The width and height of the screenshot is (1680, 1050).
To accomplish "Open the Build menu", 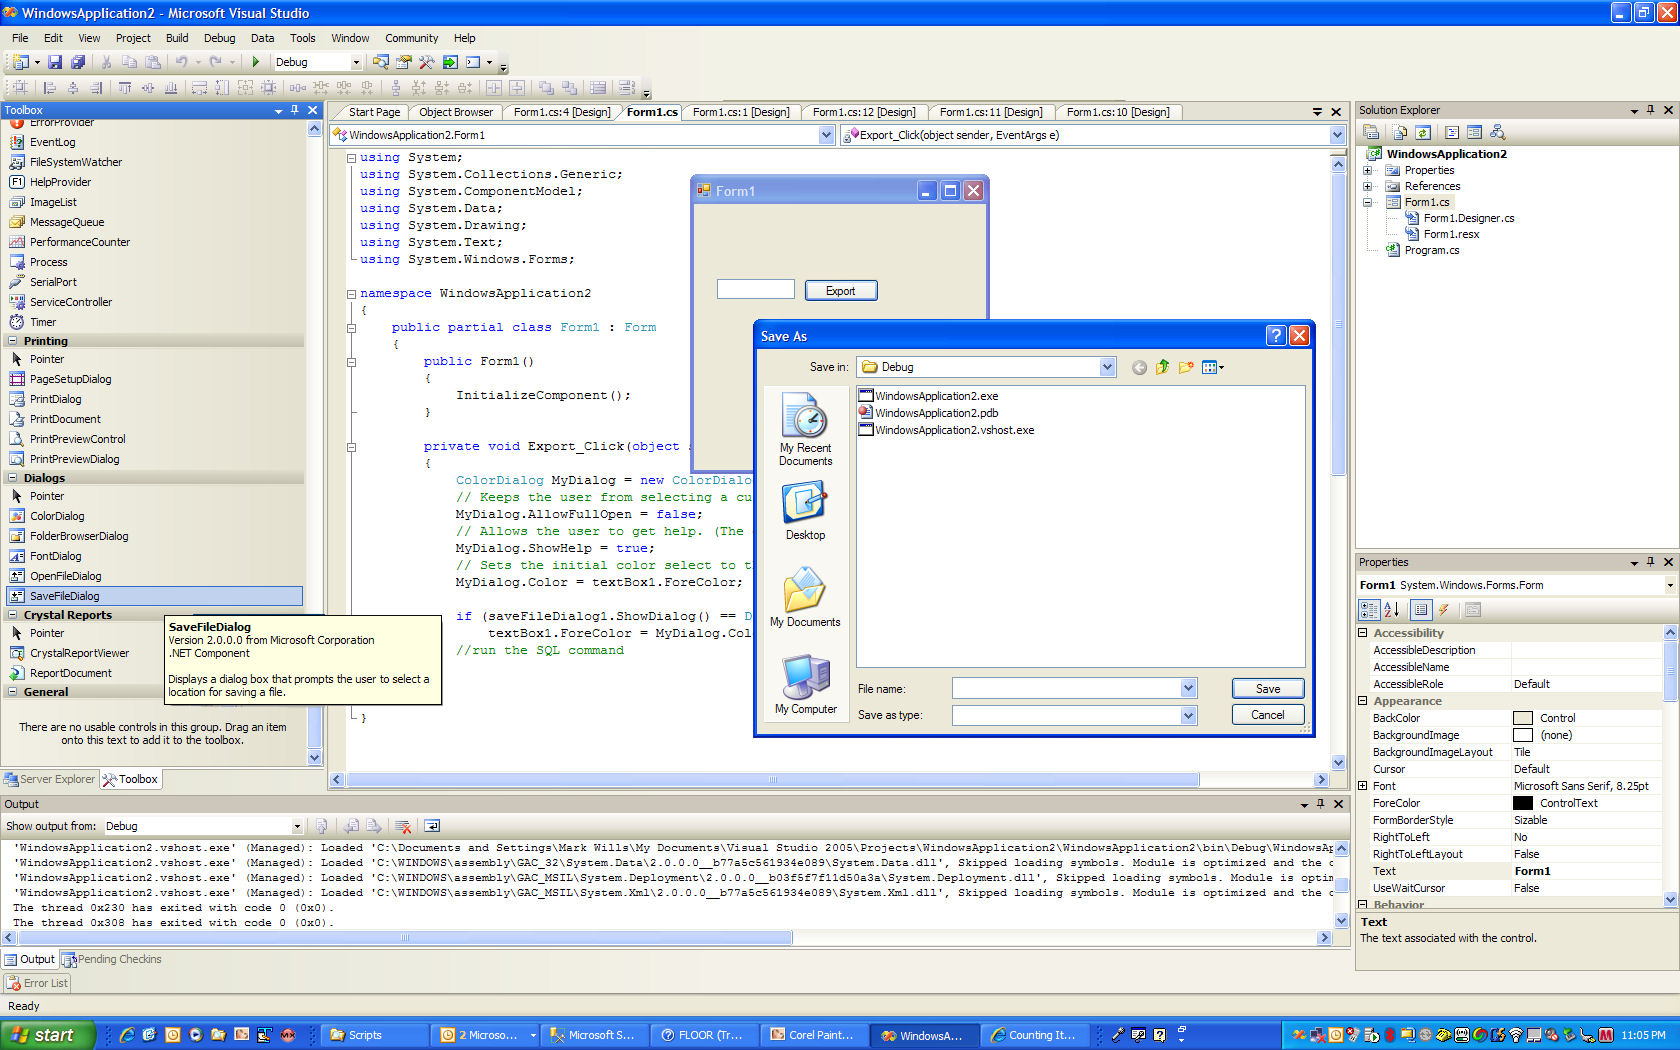I will pyautogui.click(x=177, y=38).
